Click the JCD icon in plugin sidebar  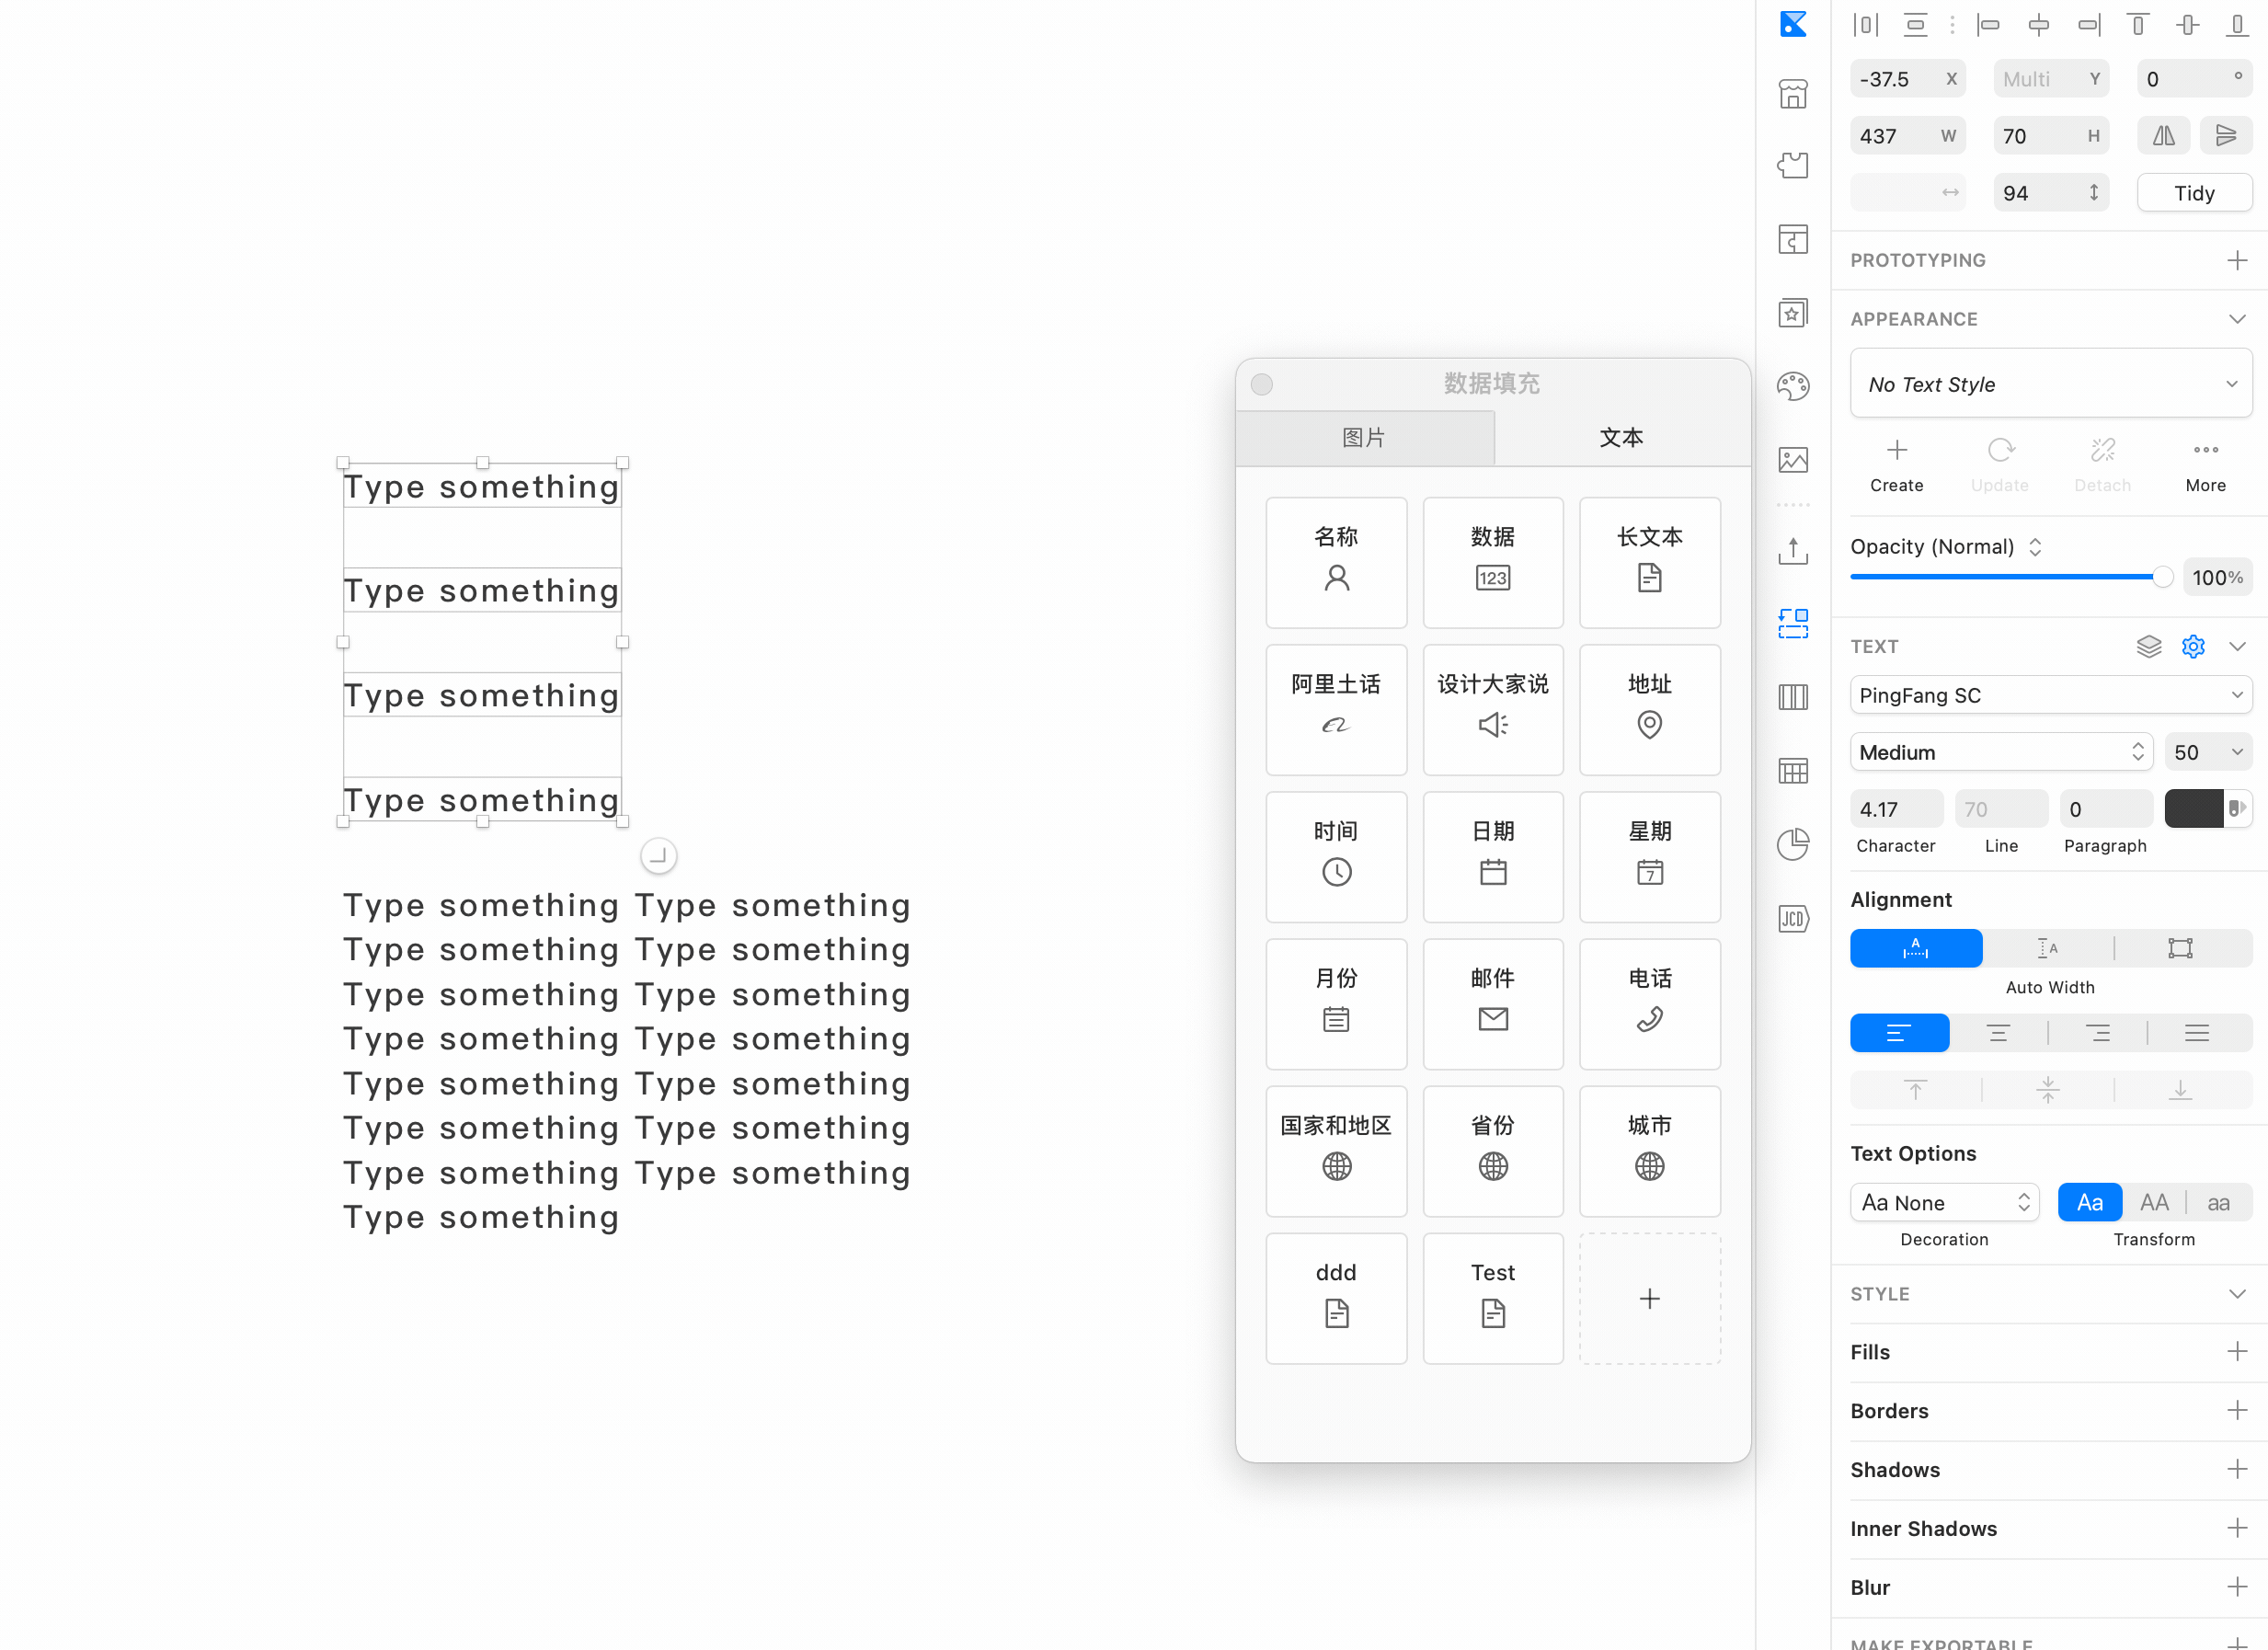[x=1792, y=918]
